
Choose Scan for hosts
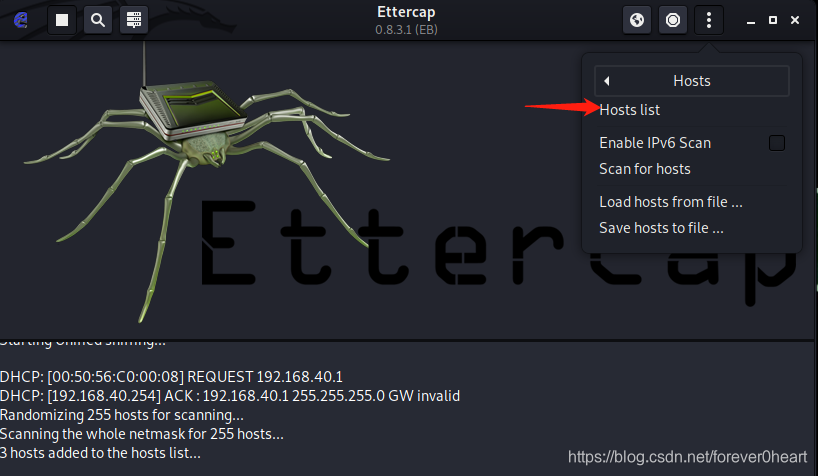645,169
